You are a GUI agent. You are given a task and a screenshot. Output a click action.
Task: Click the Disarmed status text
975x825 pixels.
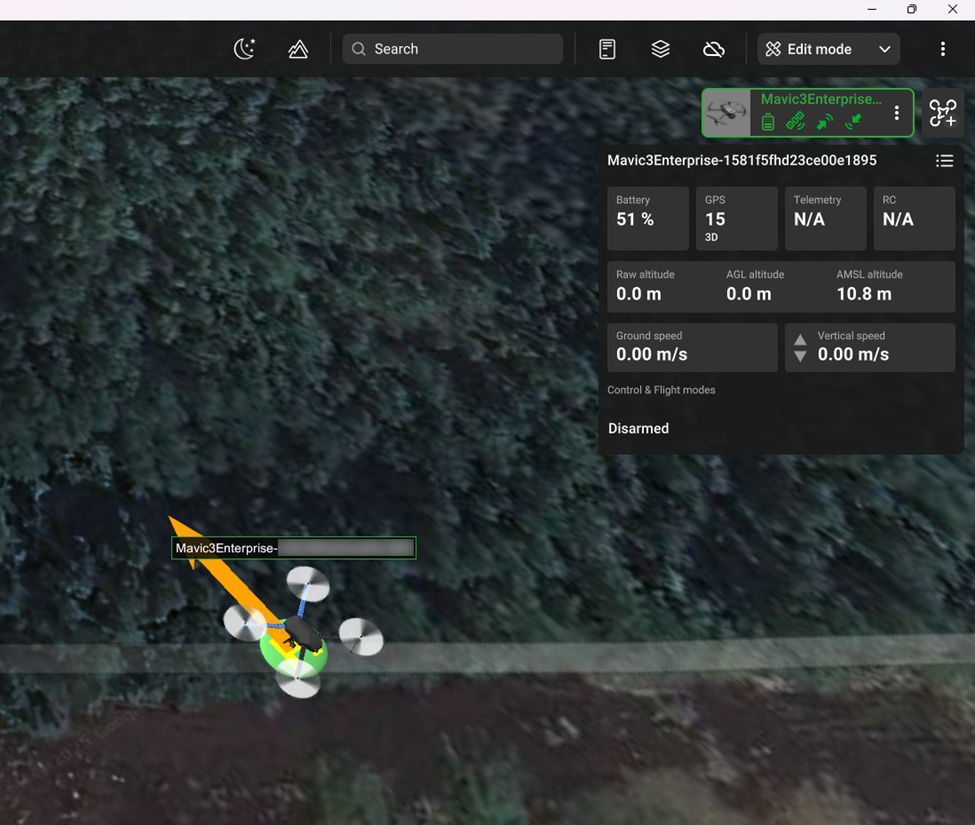638,428
